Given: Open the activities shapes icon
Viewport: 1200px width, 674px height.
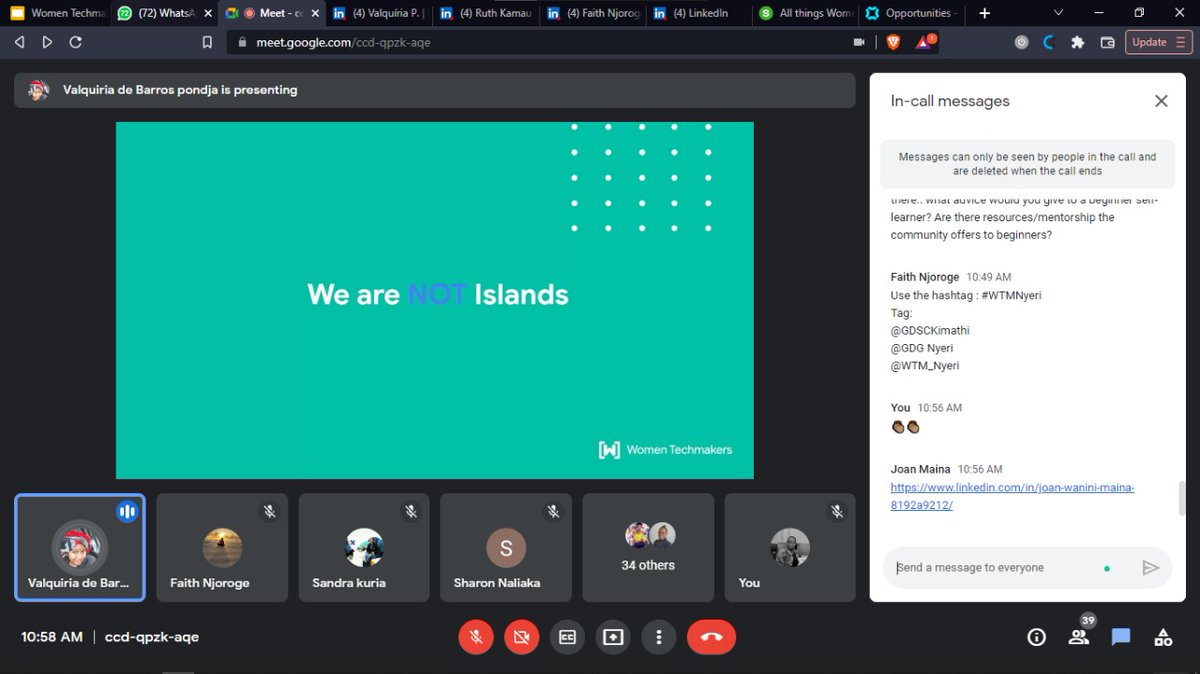Looking at the screenshot, I should [1163, 637].
